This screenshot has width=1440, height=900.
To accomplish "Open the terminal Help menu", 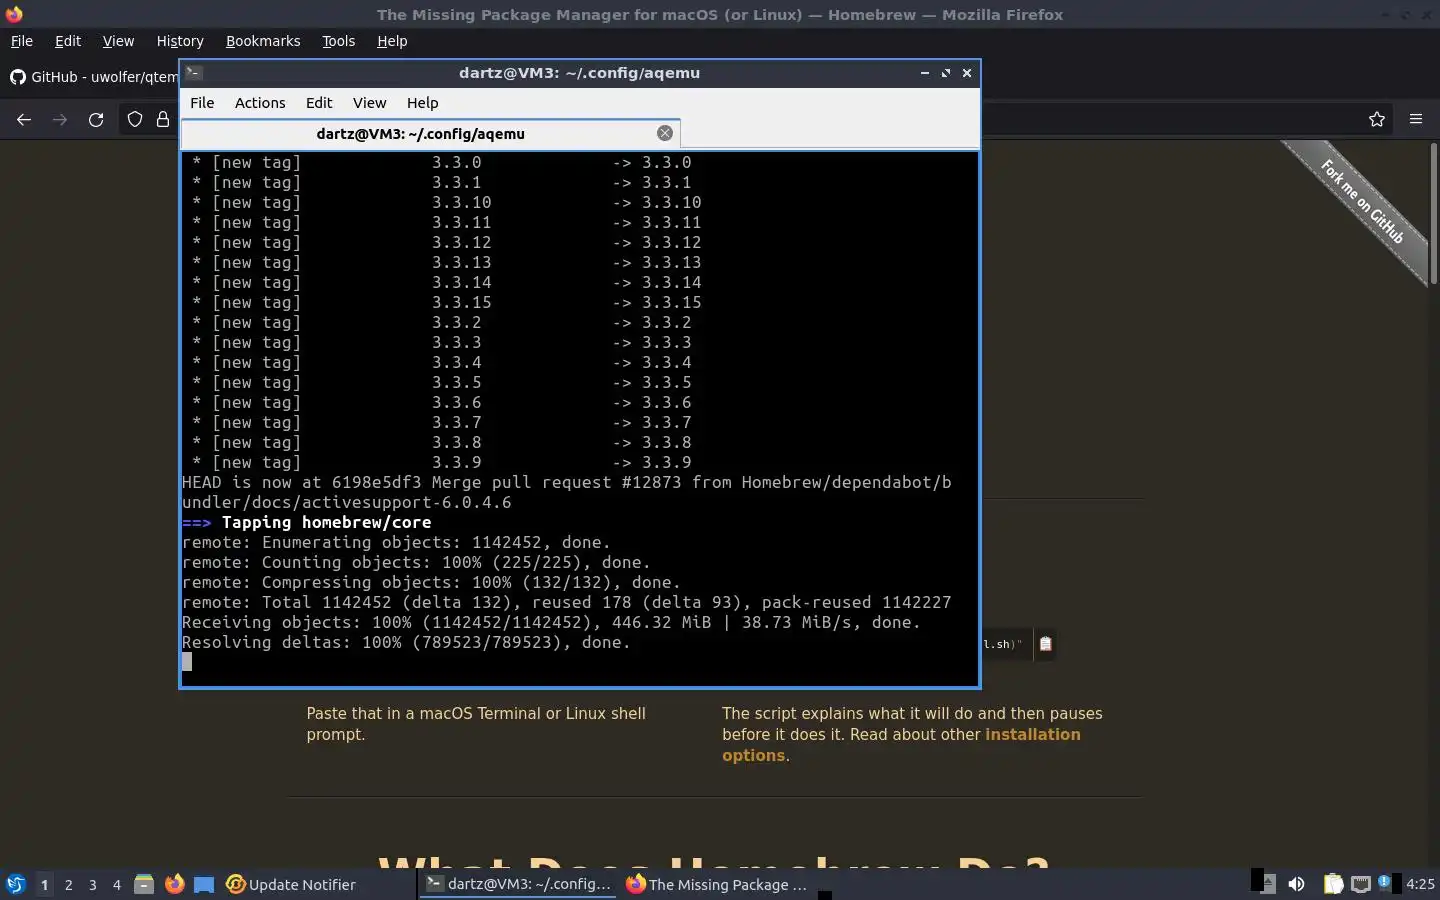I will [x=422, y=103].
